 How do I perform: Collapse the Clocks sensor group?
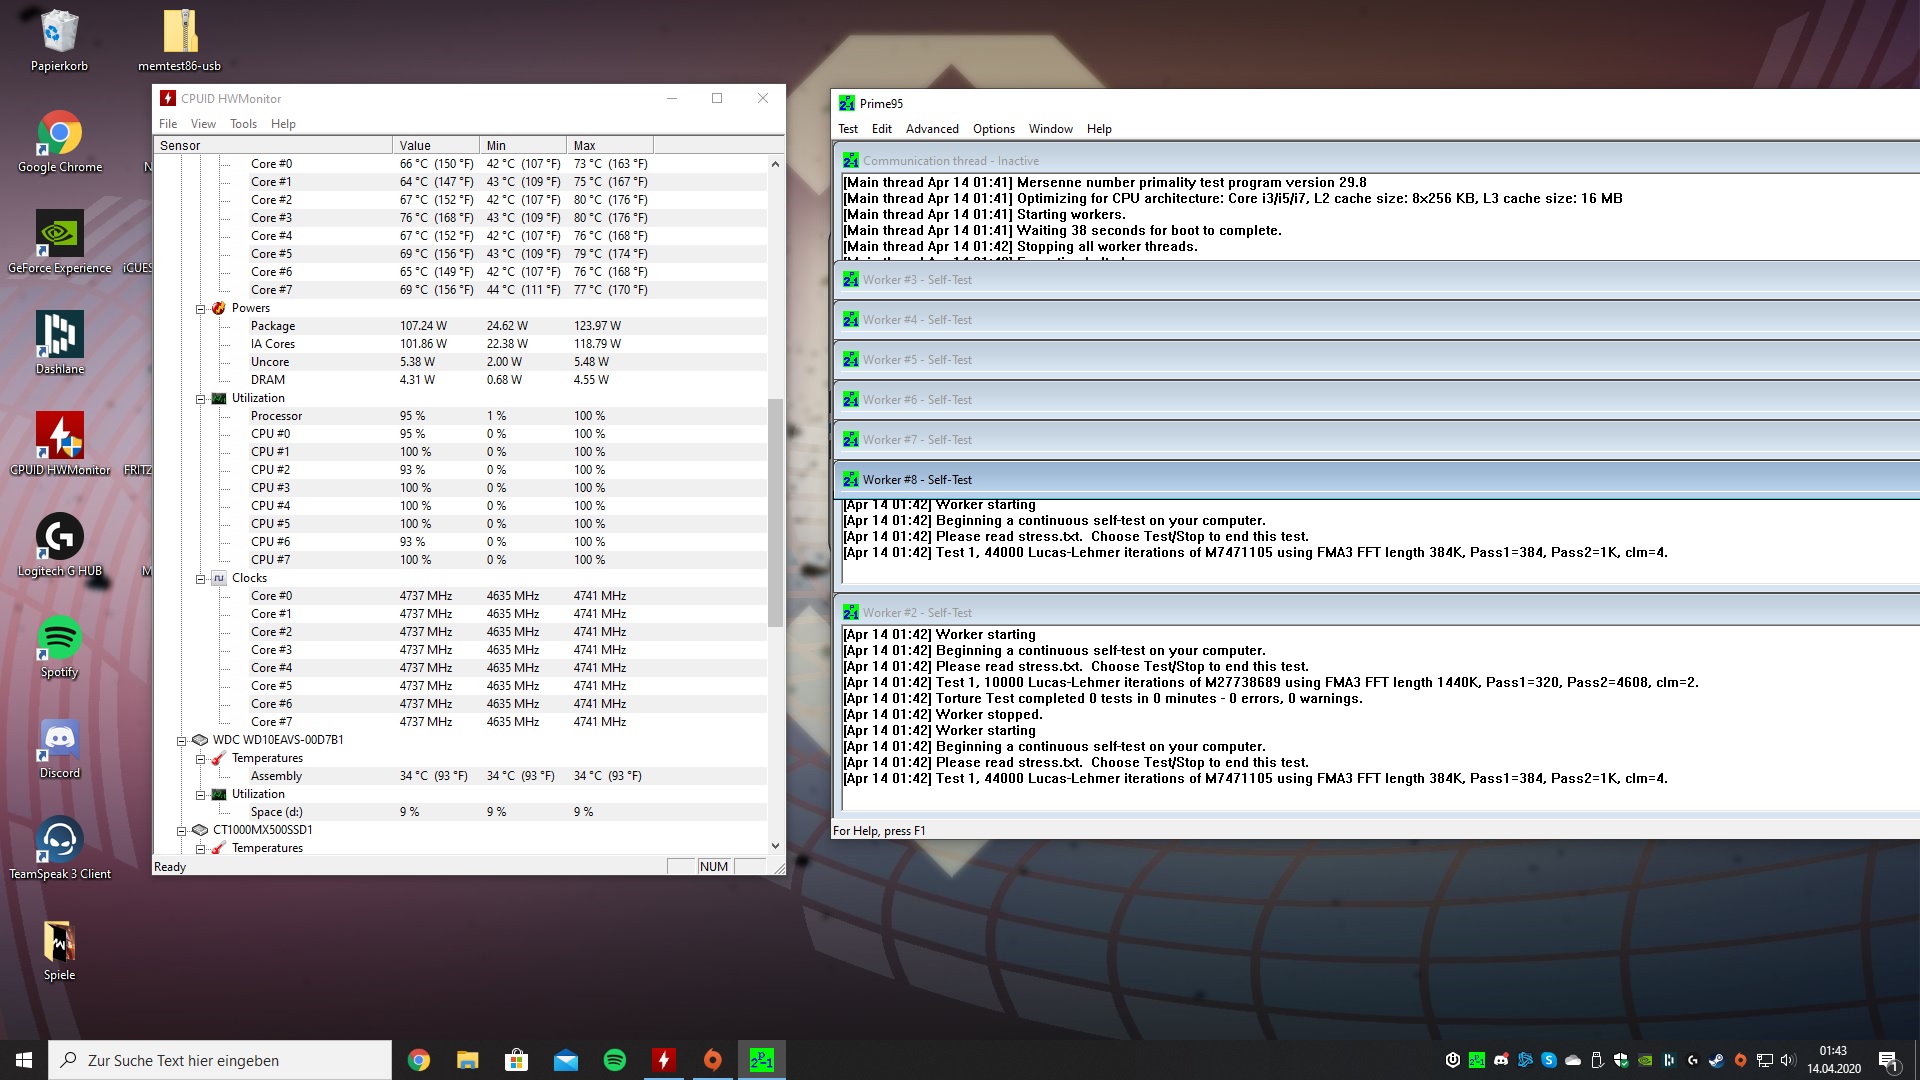pos(200,578)
